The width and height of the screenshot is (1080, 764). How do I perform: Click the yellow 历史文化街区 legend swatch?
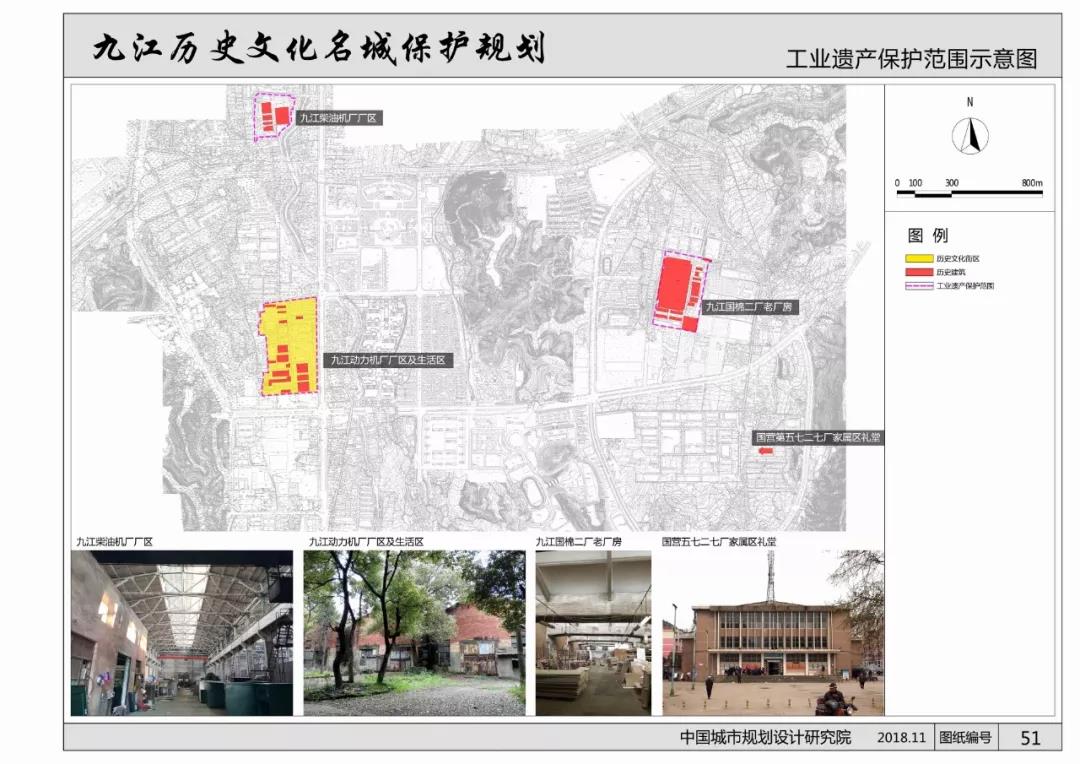click(x=919, y=259)
